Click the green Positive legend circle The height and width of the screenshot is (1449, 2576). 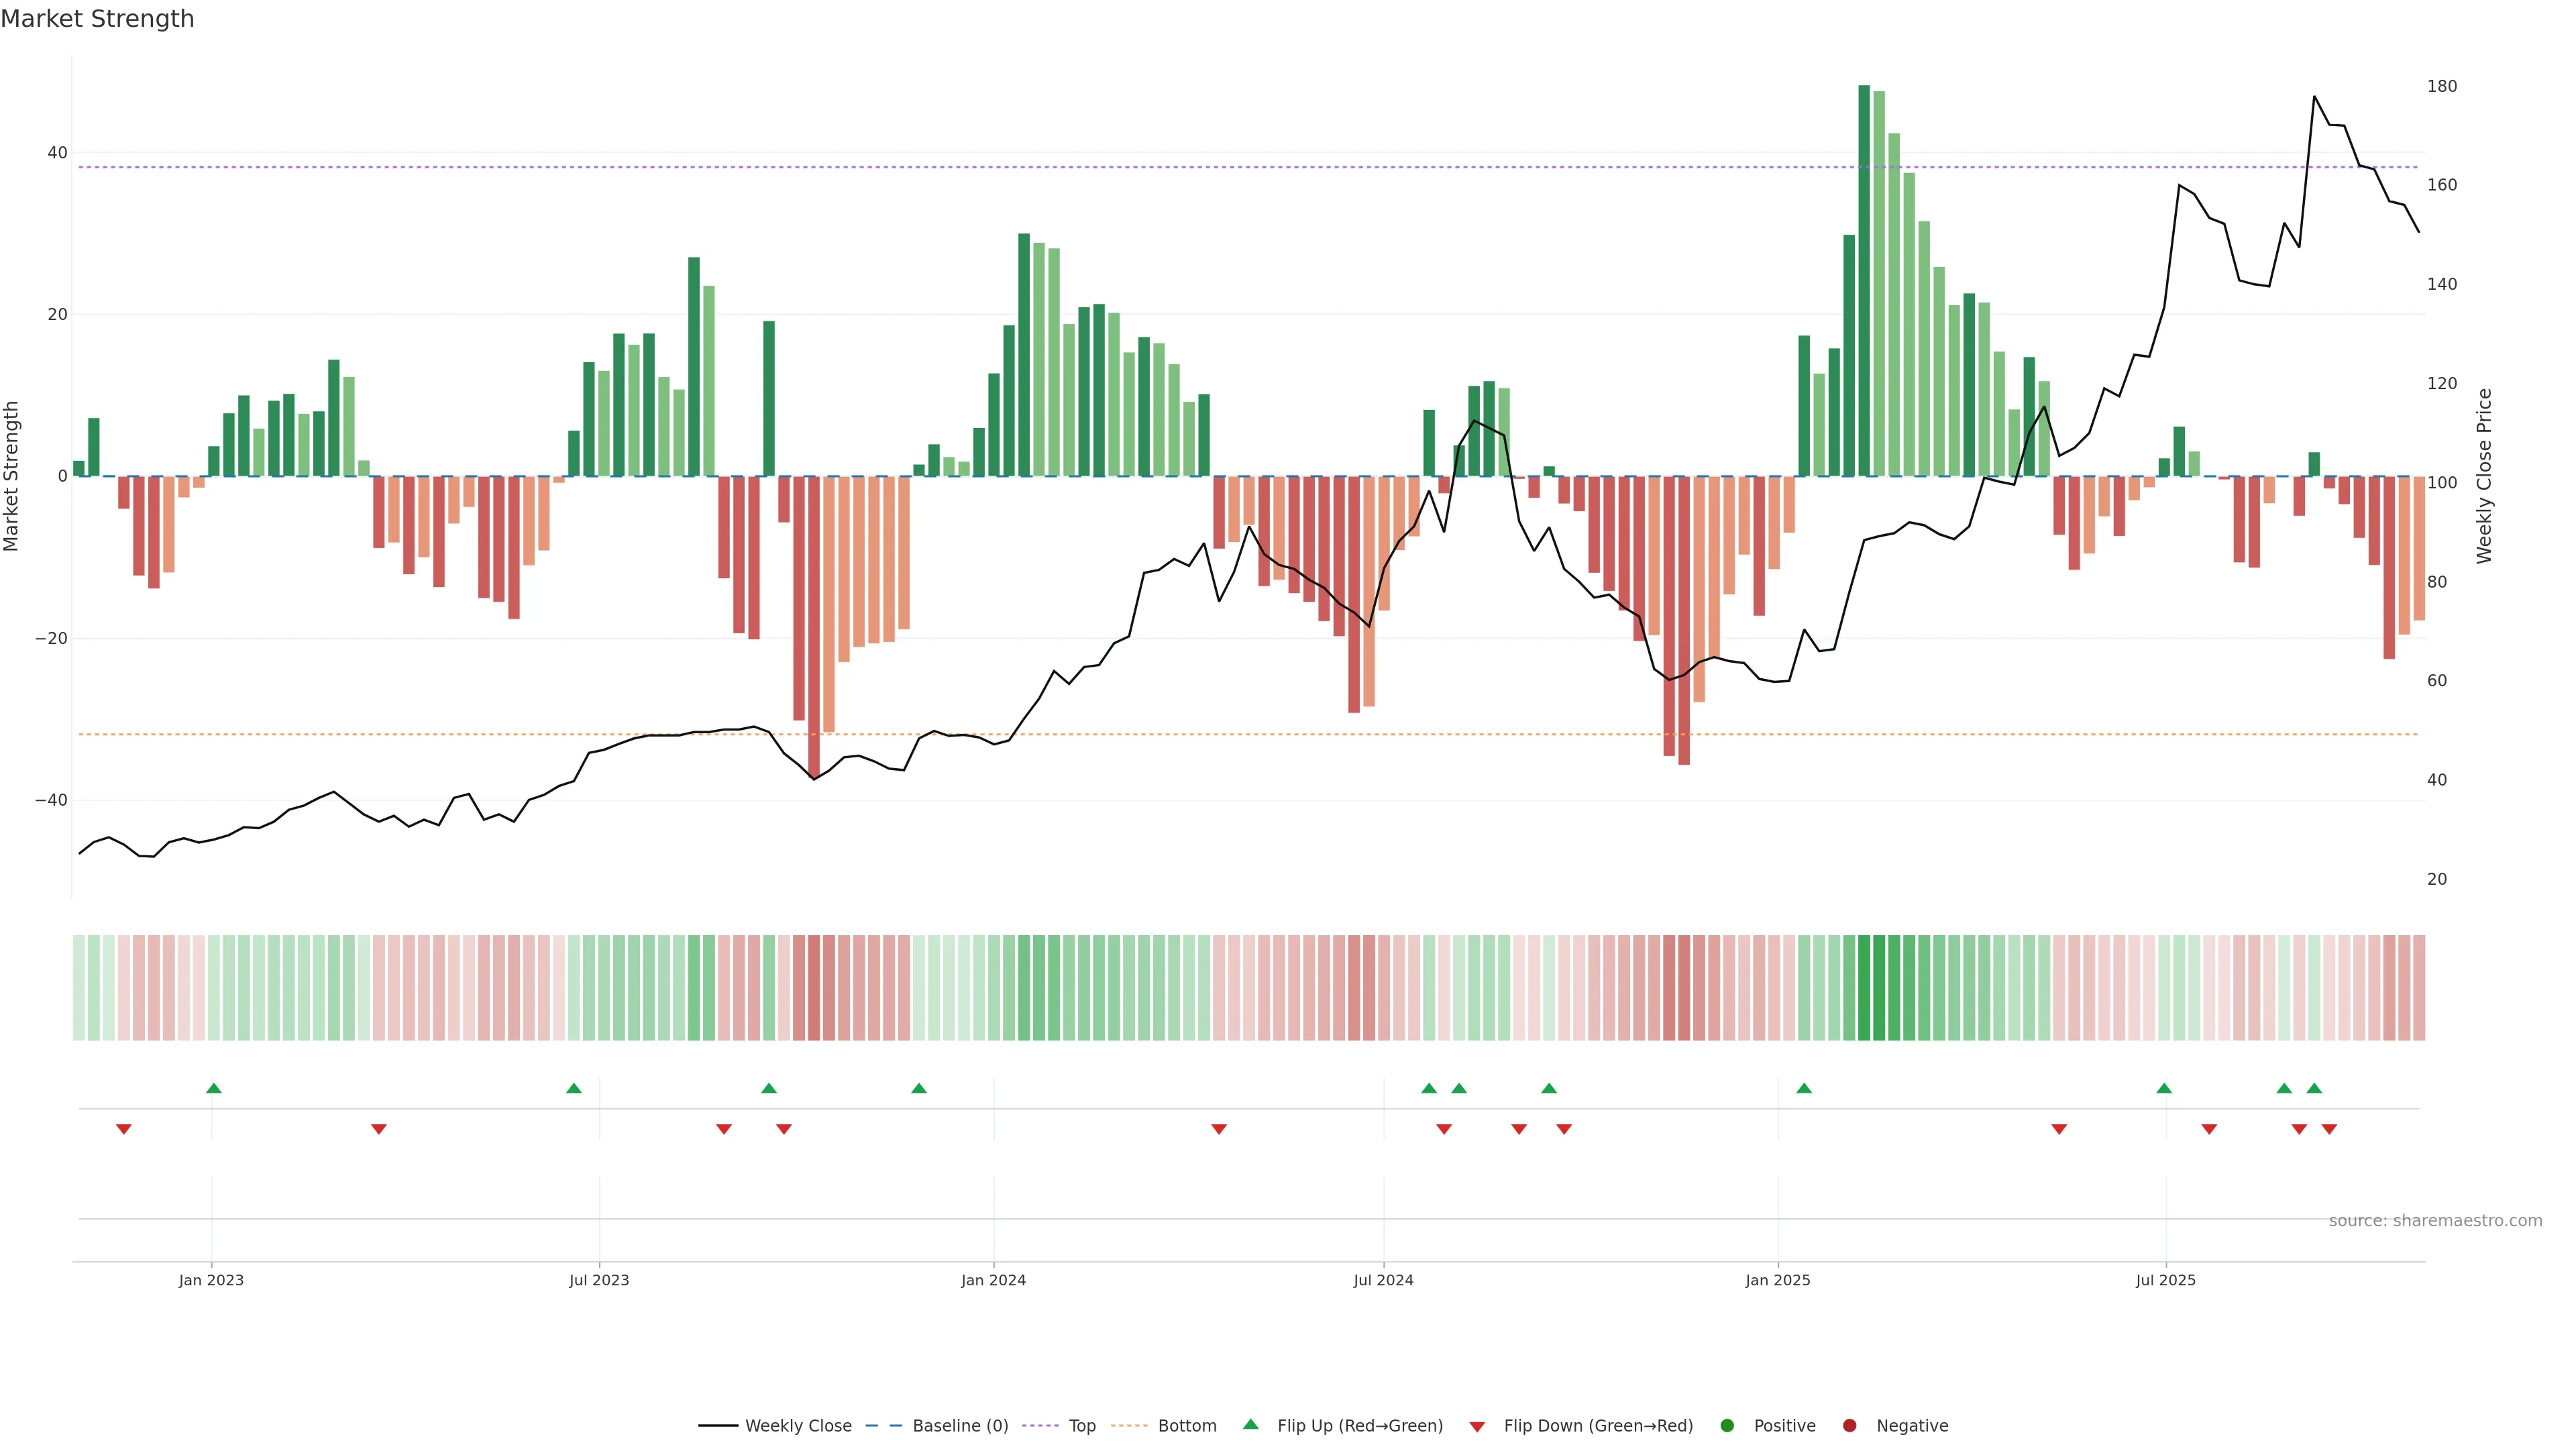(x=1727, y=1425)
